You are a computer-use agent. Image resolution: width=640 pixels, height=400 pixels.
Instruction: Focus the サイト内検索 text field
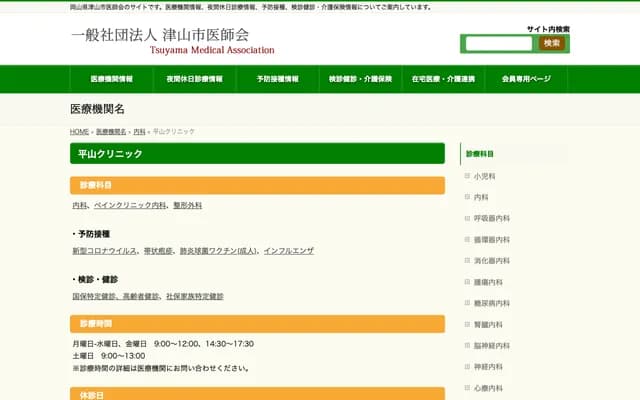[x=499, y=43]
